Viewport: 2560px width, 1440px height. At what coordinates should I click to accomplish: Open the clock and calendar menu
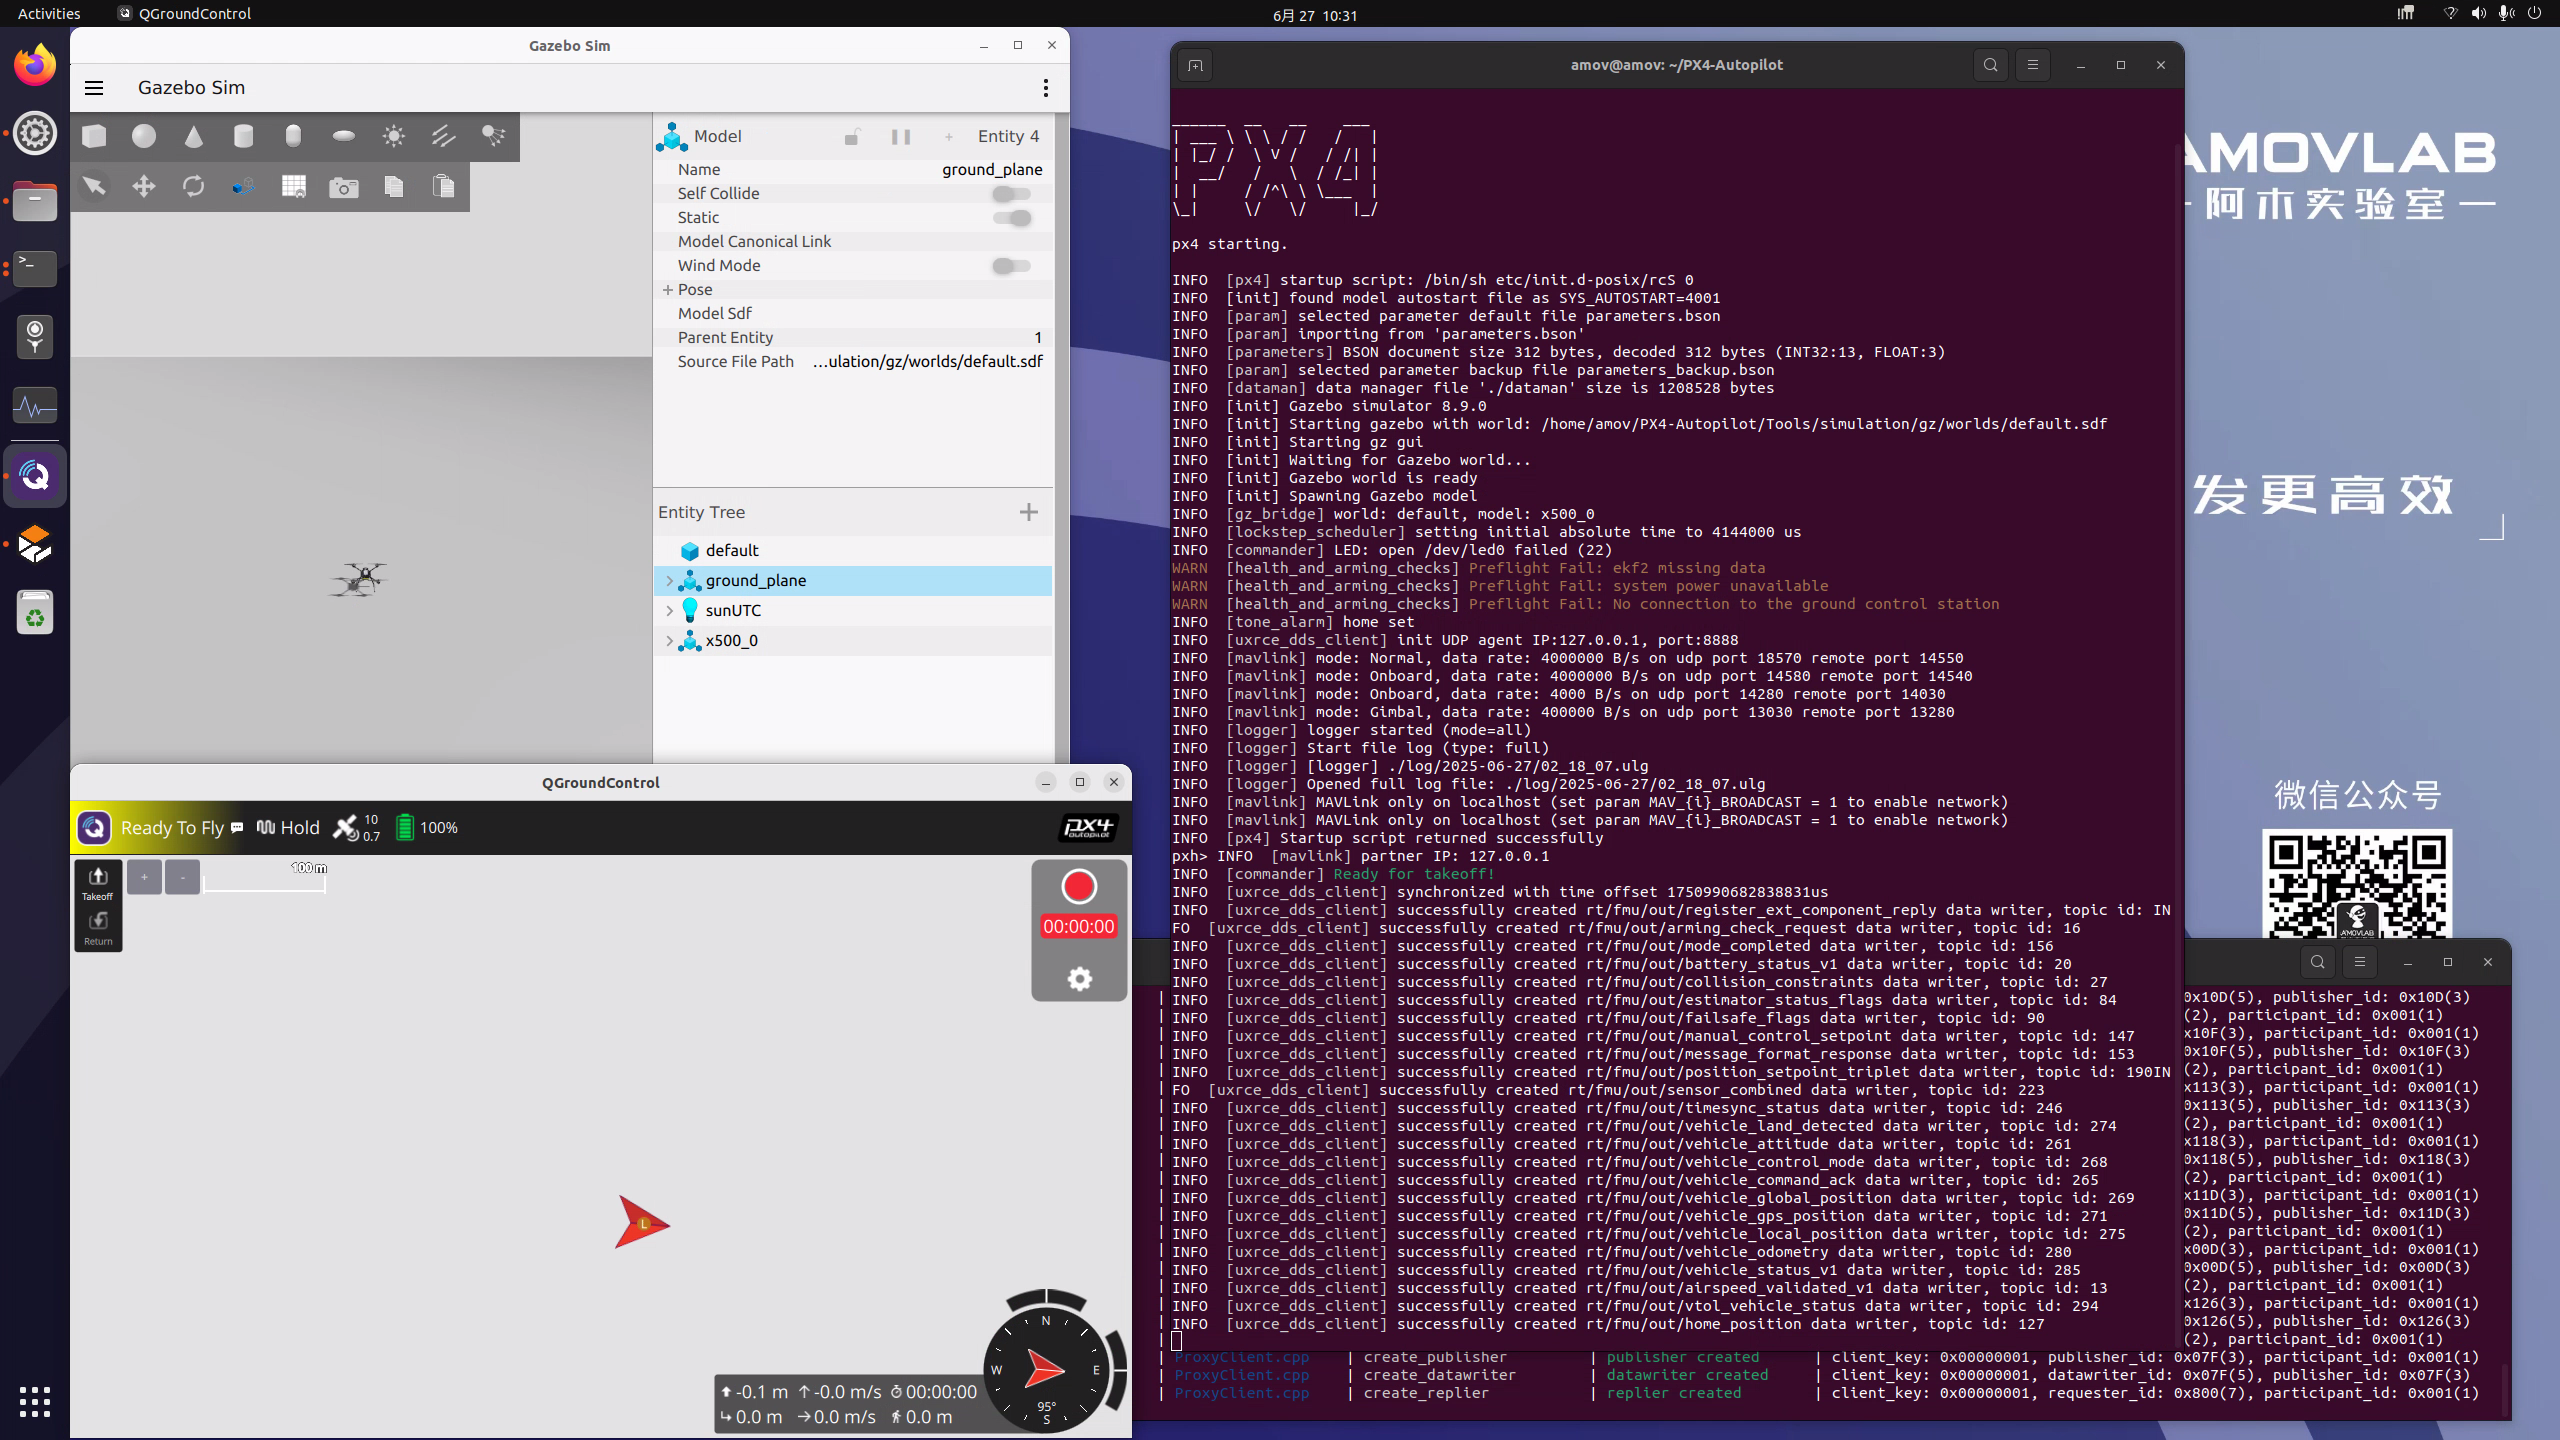[1315, 15]
